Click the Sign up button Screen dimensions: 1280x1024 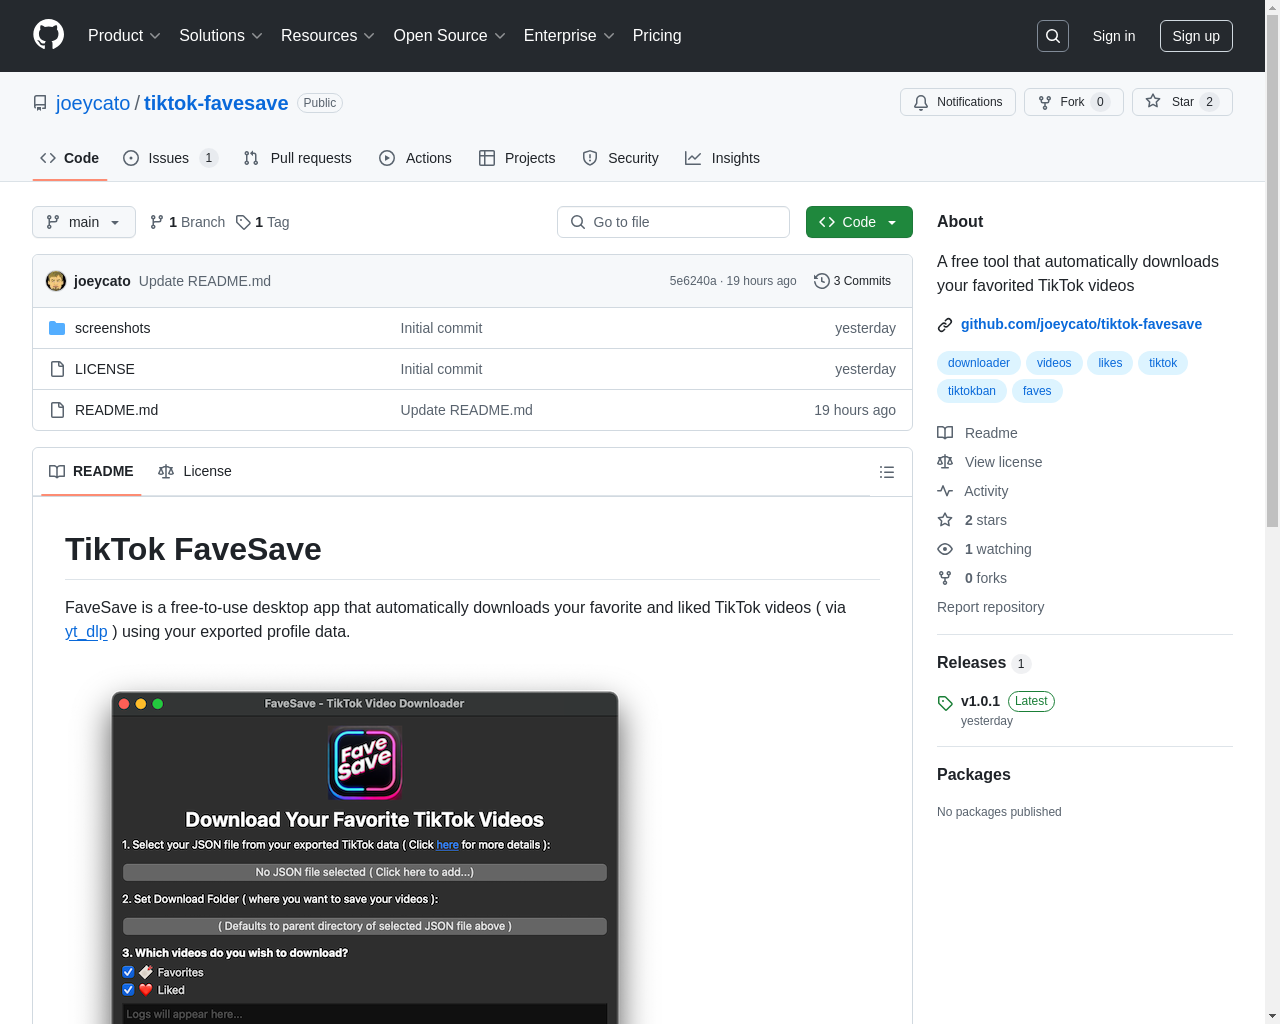[1196, 36]
